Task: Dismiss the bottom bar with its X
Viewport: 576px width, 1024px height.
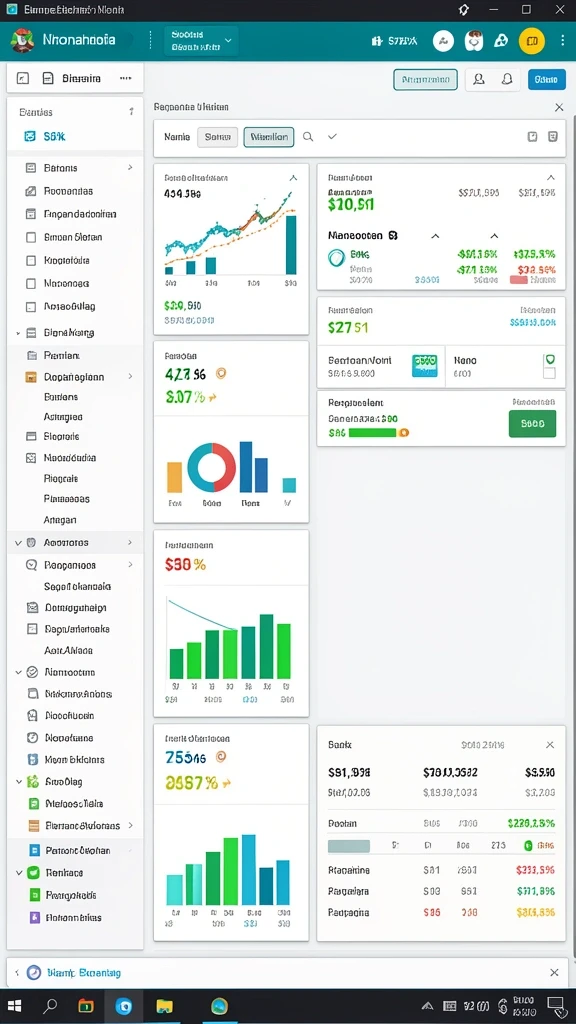Action: (x=554, y=972)
